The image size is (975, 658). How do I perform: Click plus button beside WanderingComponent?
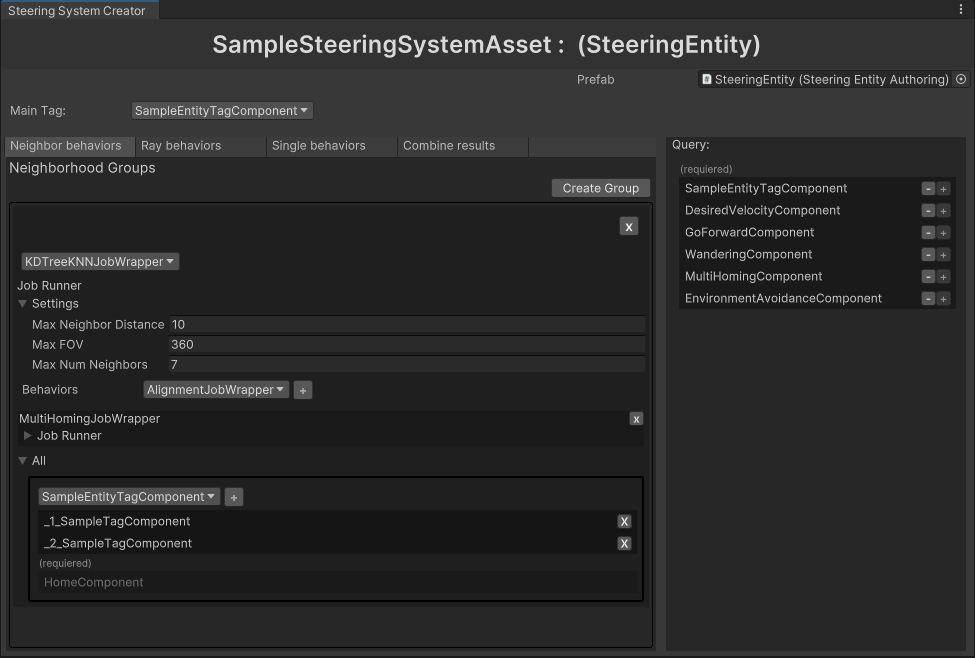coord(943,255)
